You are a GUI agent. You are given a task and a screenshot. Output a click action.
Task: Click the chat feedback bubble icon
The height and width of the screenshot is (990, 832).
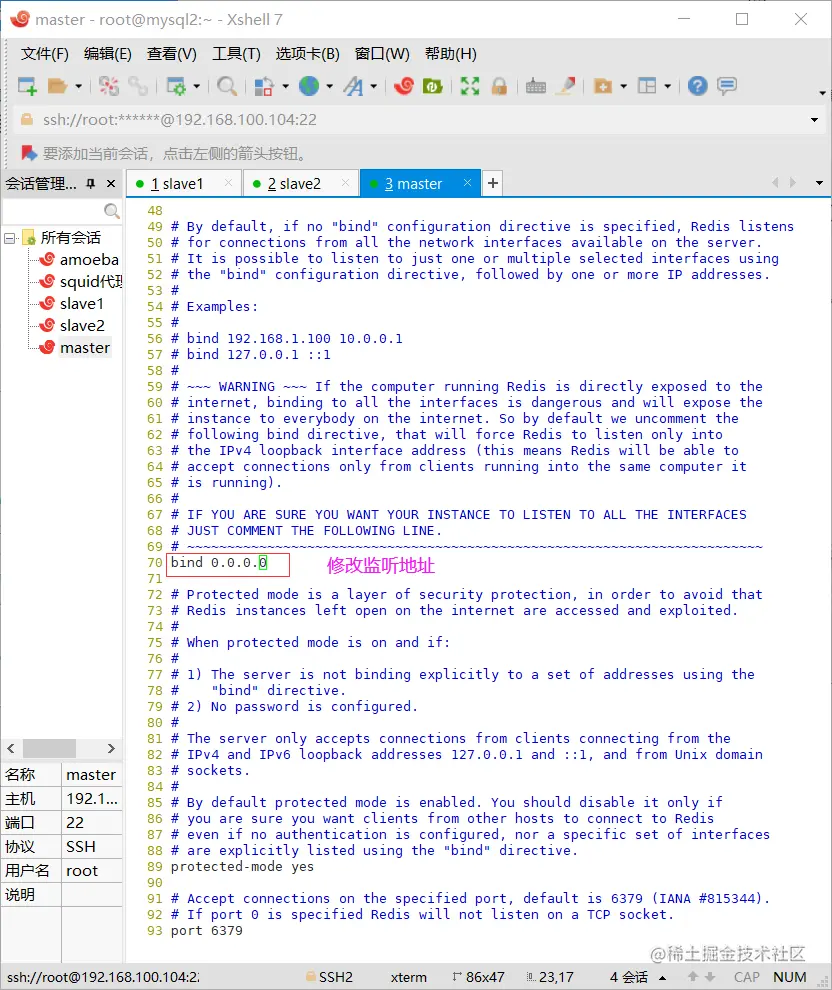727,86
